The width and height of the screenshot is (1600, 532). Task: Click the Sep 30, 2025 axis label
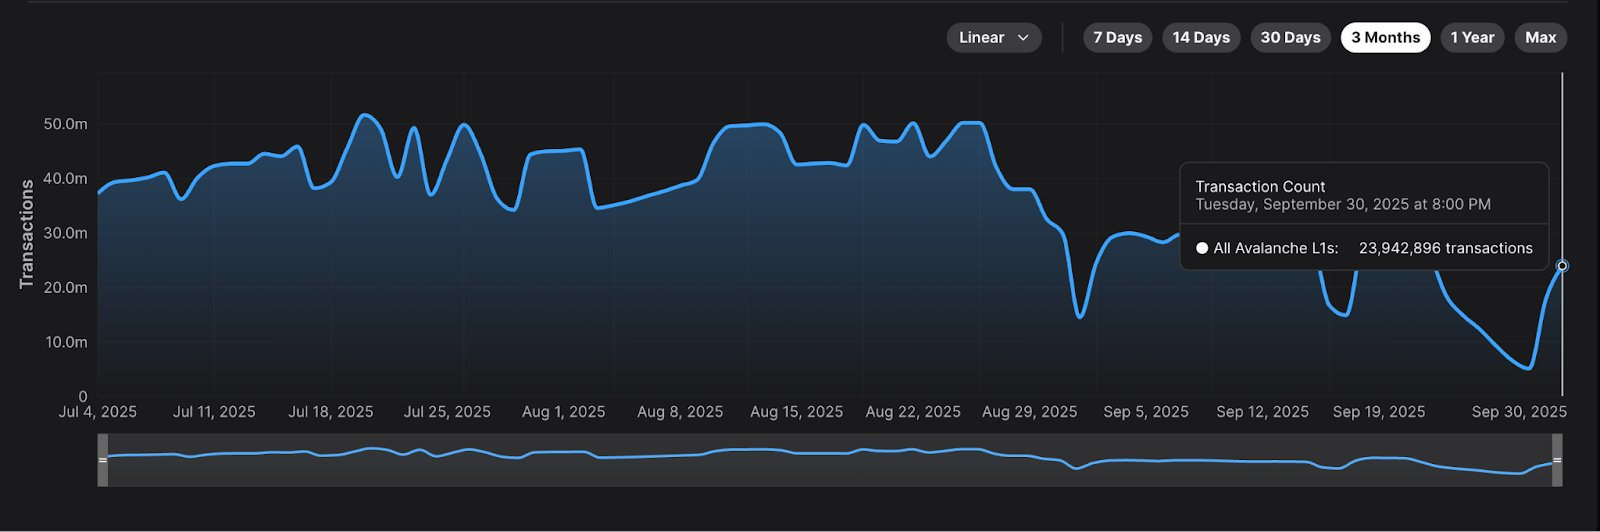coord(1519,412)
